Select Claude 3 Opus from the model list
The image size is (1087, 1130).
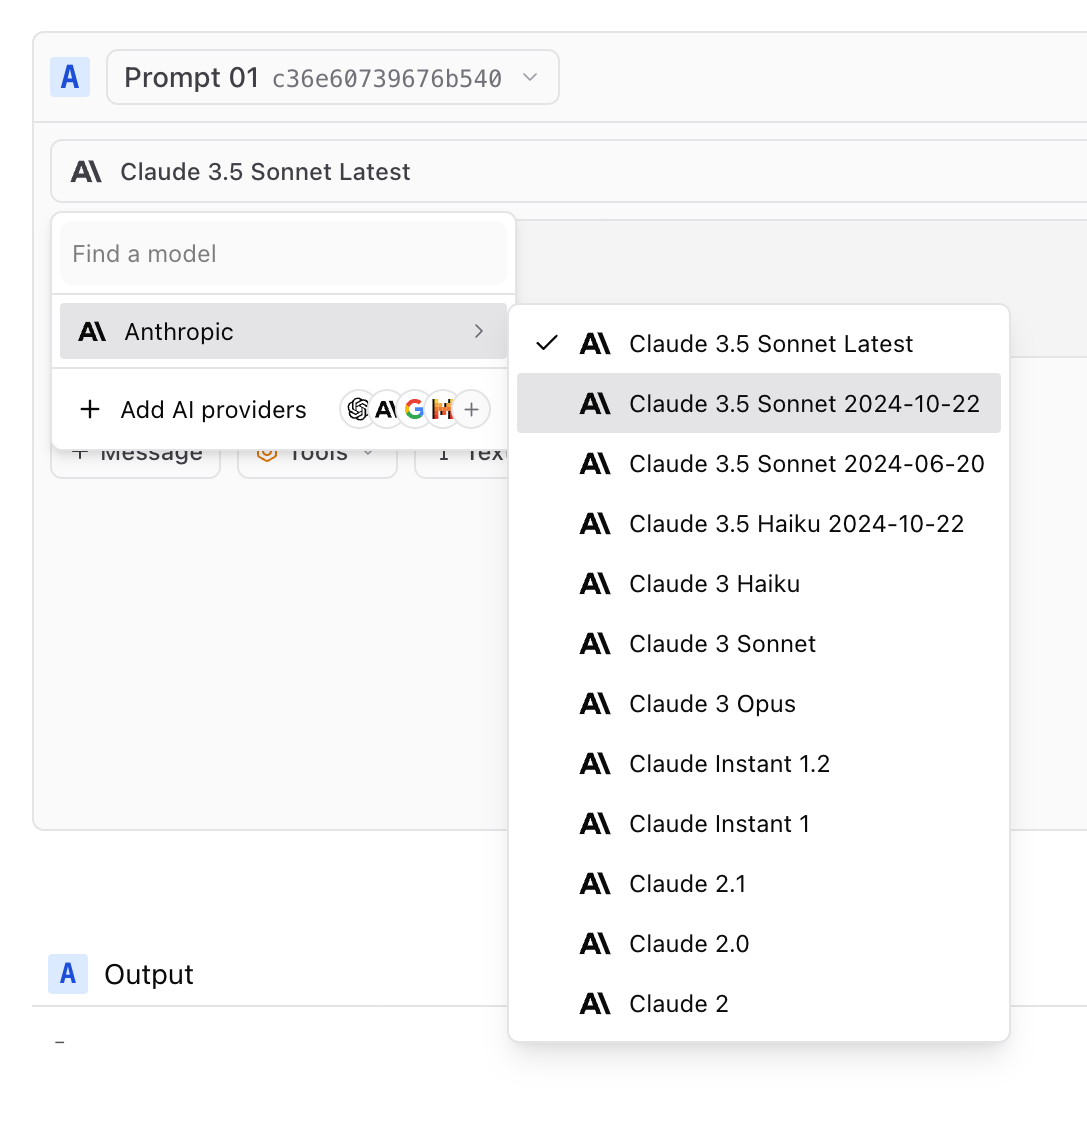(x=711, y=703)
